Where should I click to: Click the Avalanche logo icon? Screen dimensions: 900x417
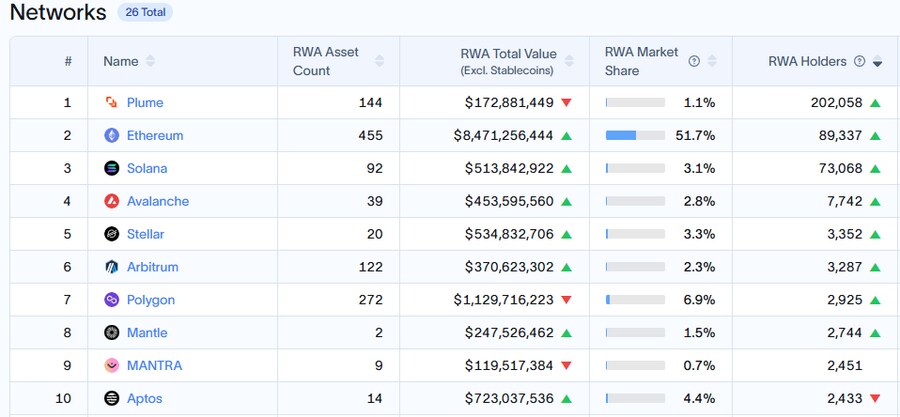(111, 201)
